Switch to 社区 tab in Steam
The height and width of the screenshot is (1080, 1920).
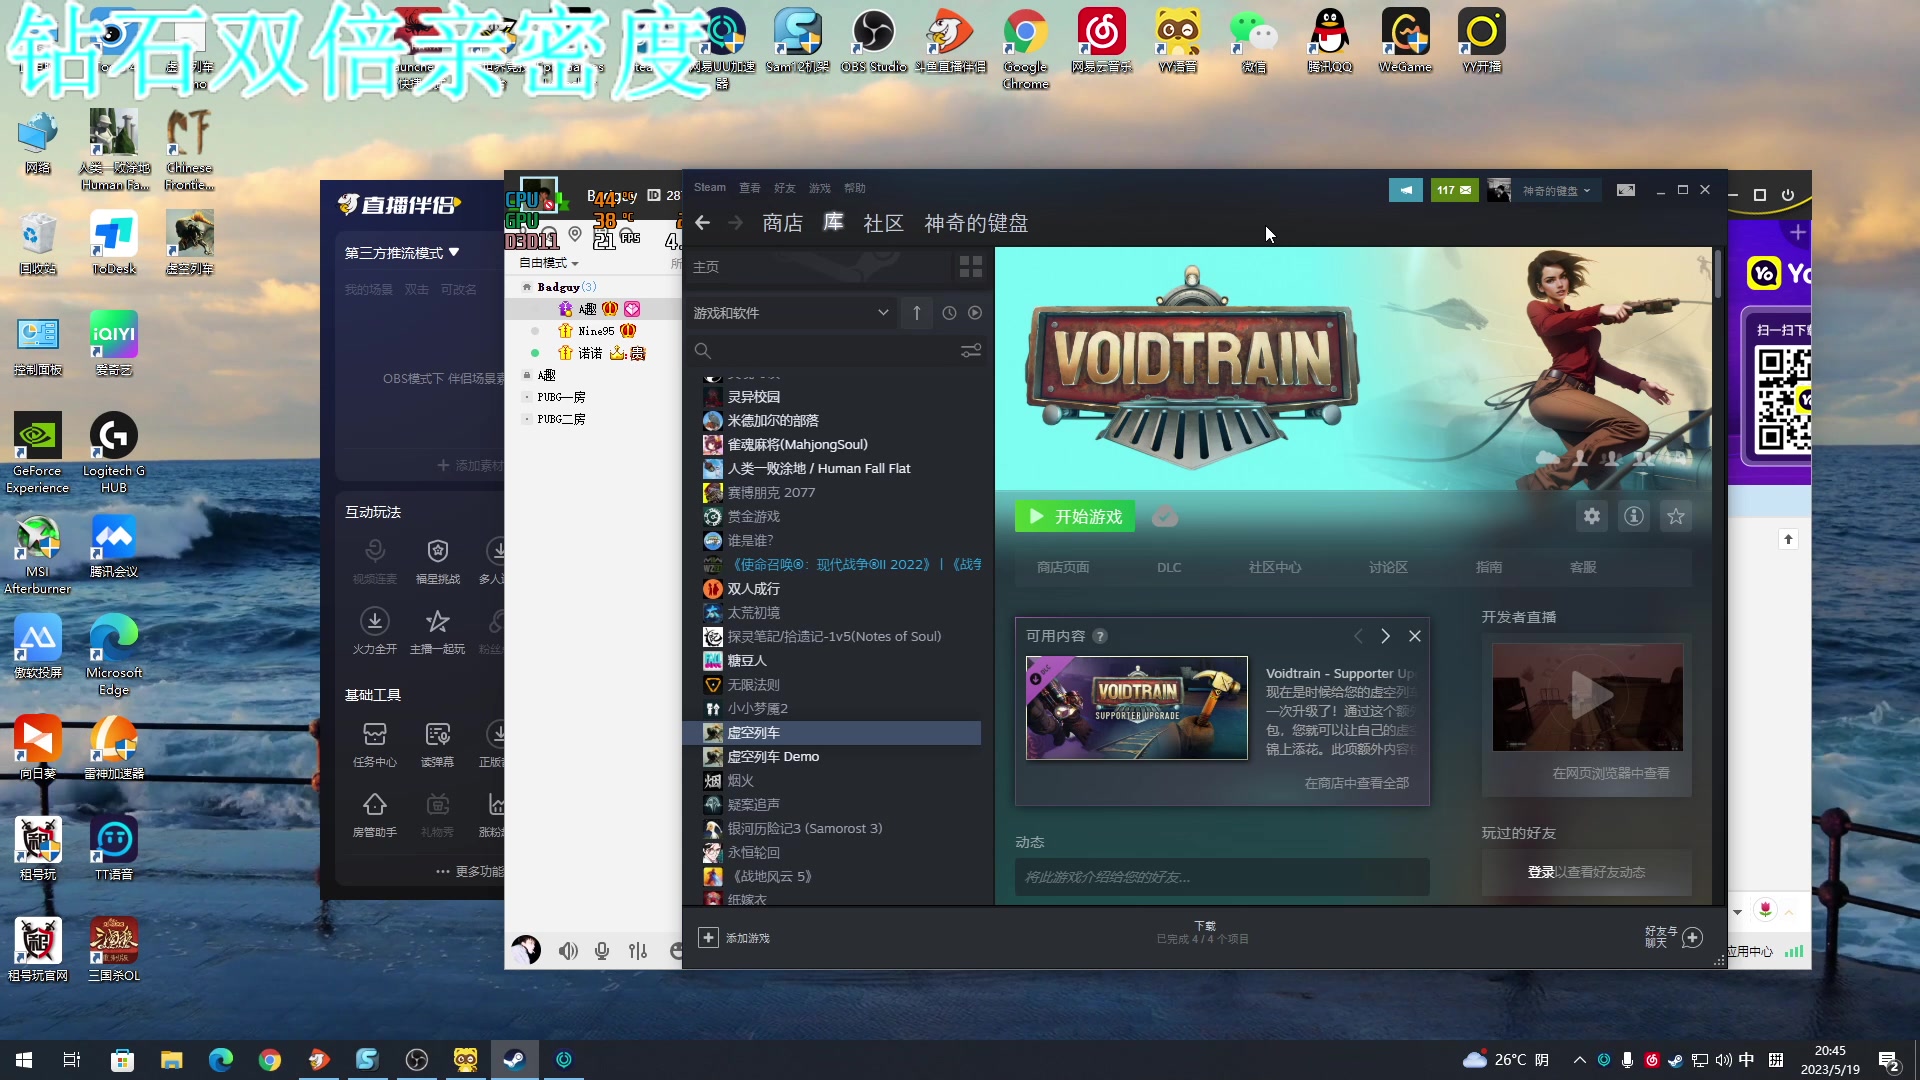click(x=883, y=223)
